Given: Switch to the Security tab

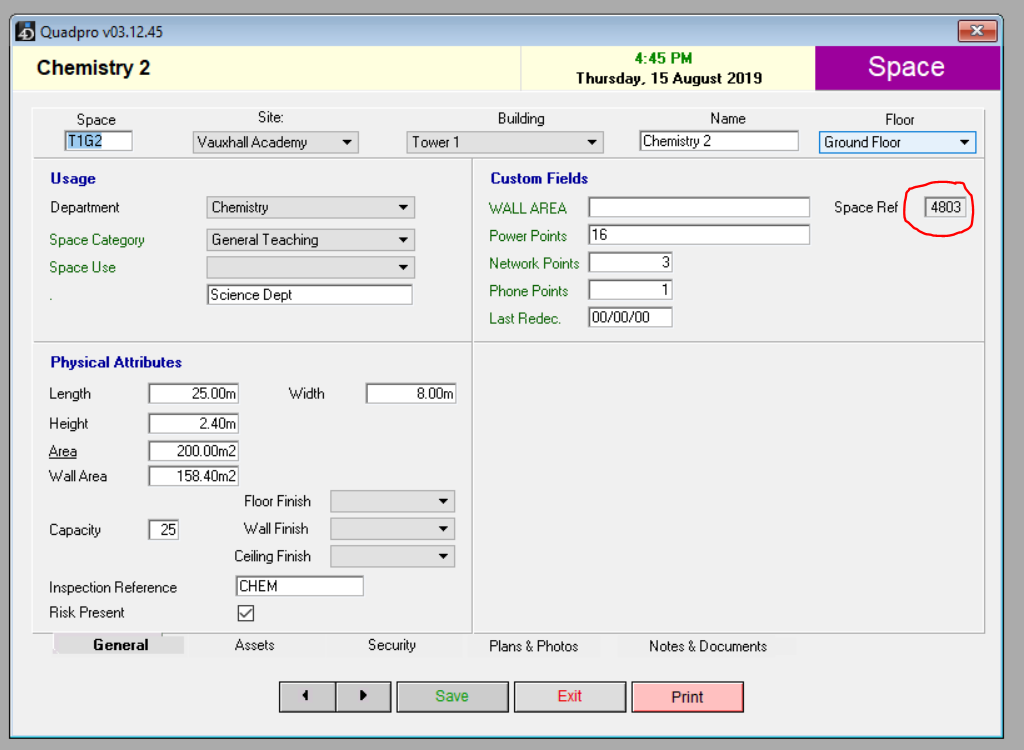Looking at the screenshot, I should 392,645.
